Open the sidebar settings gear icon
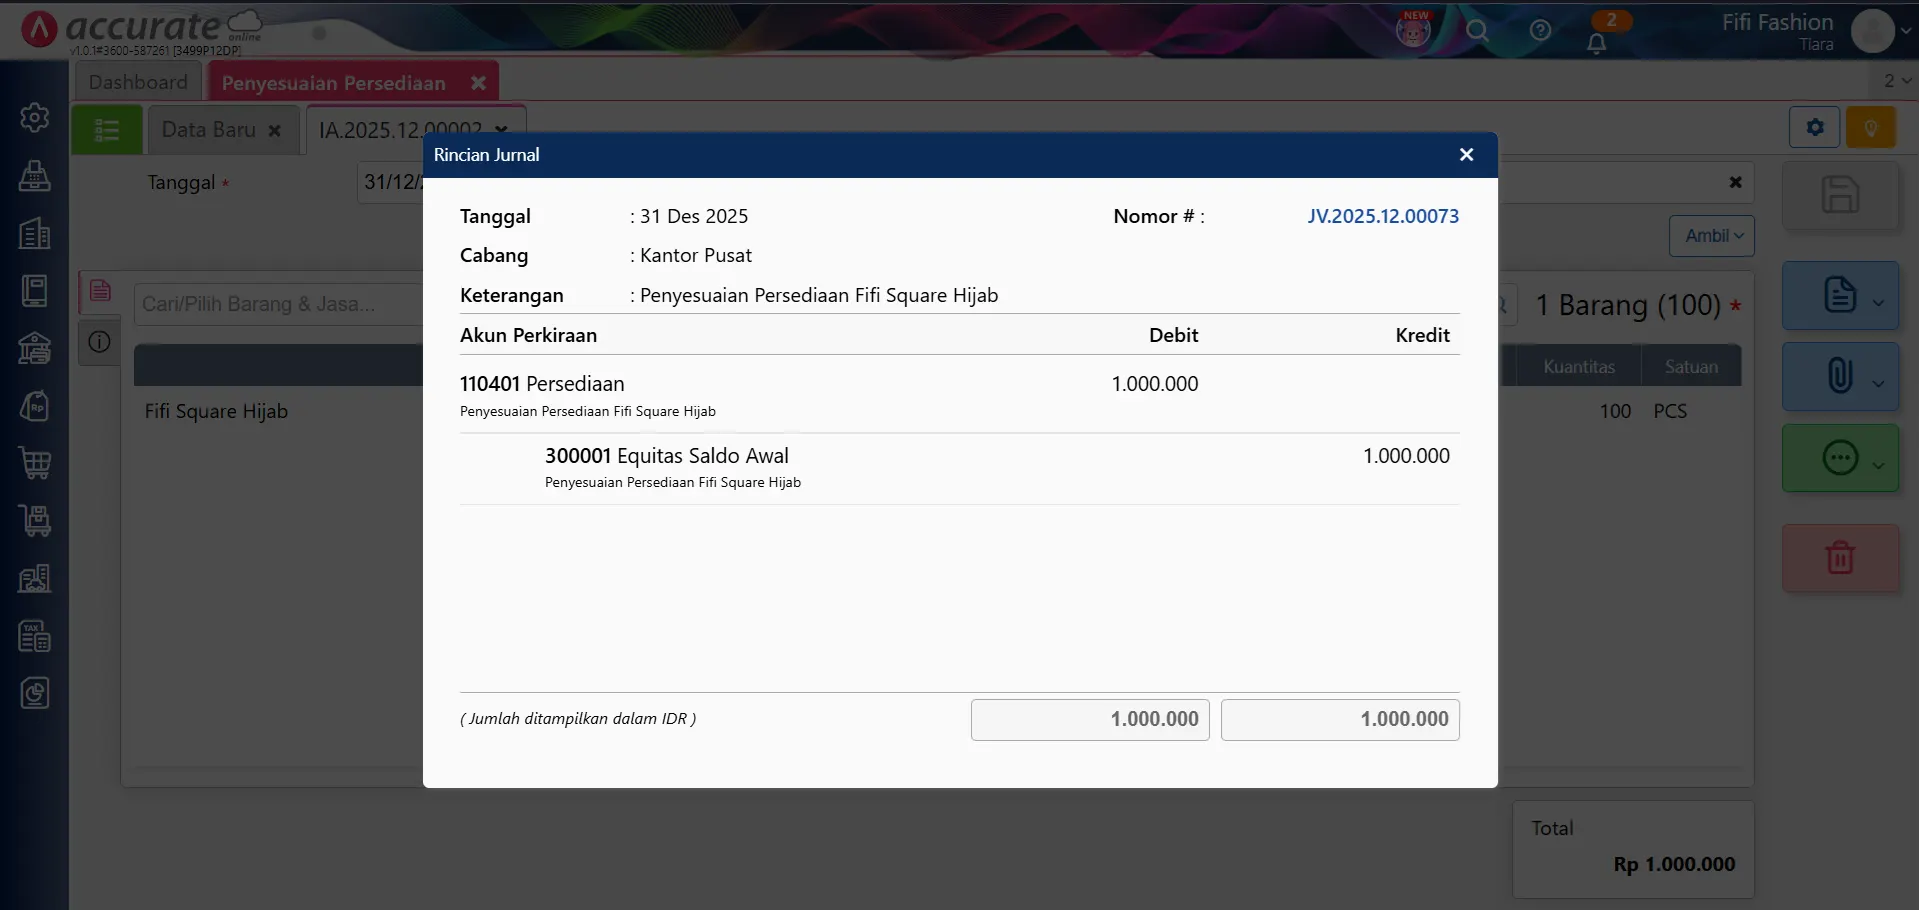Image resolution: width=1919 pixels, height=910 pixels. point(35,117)
